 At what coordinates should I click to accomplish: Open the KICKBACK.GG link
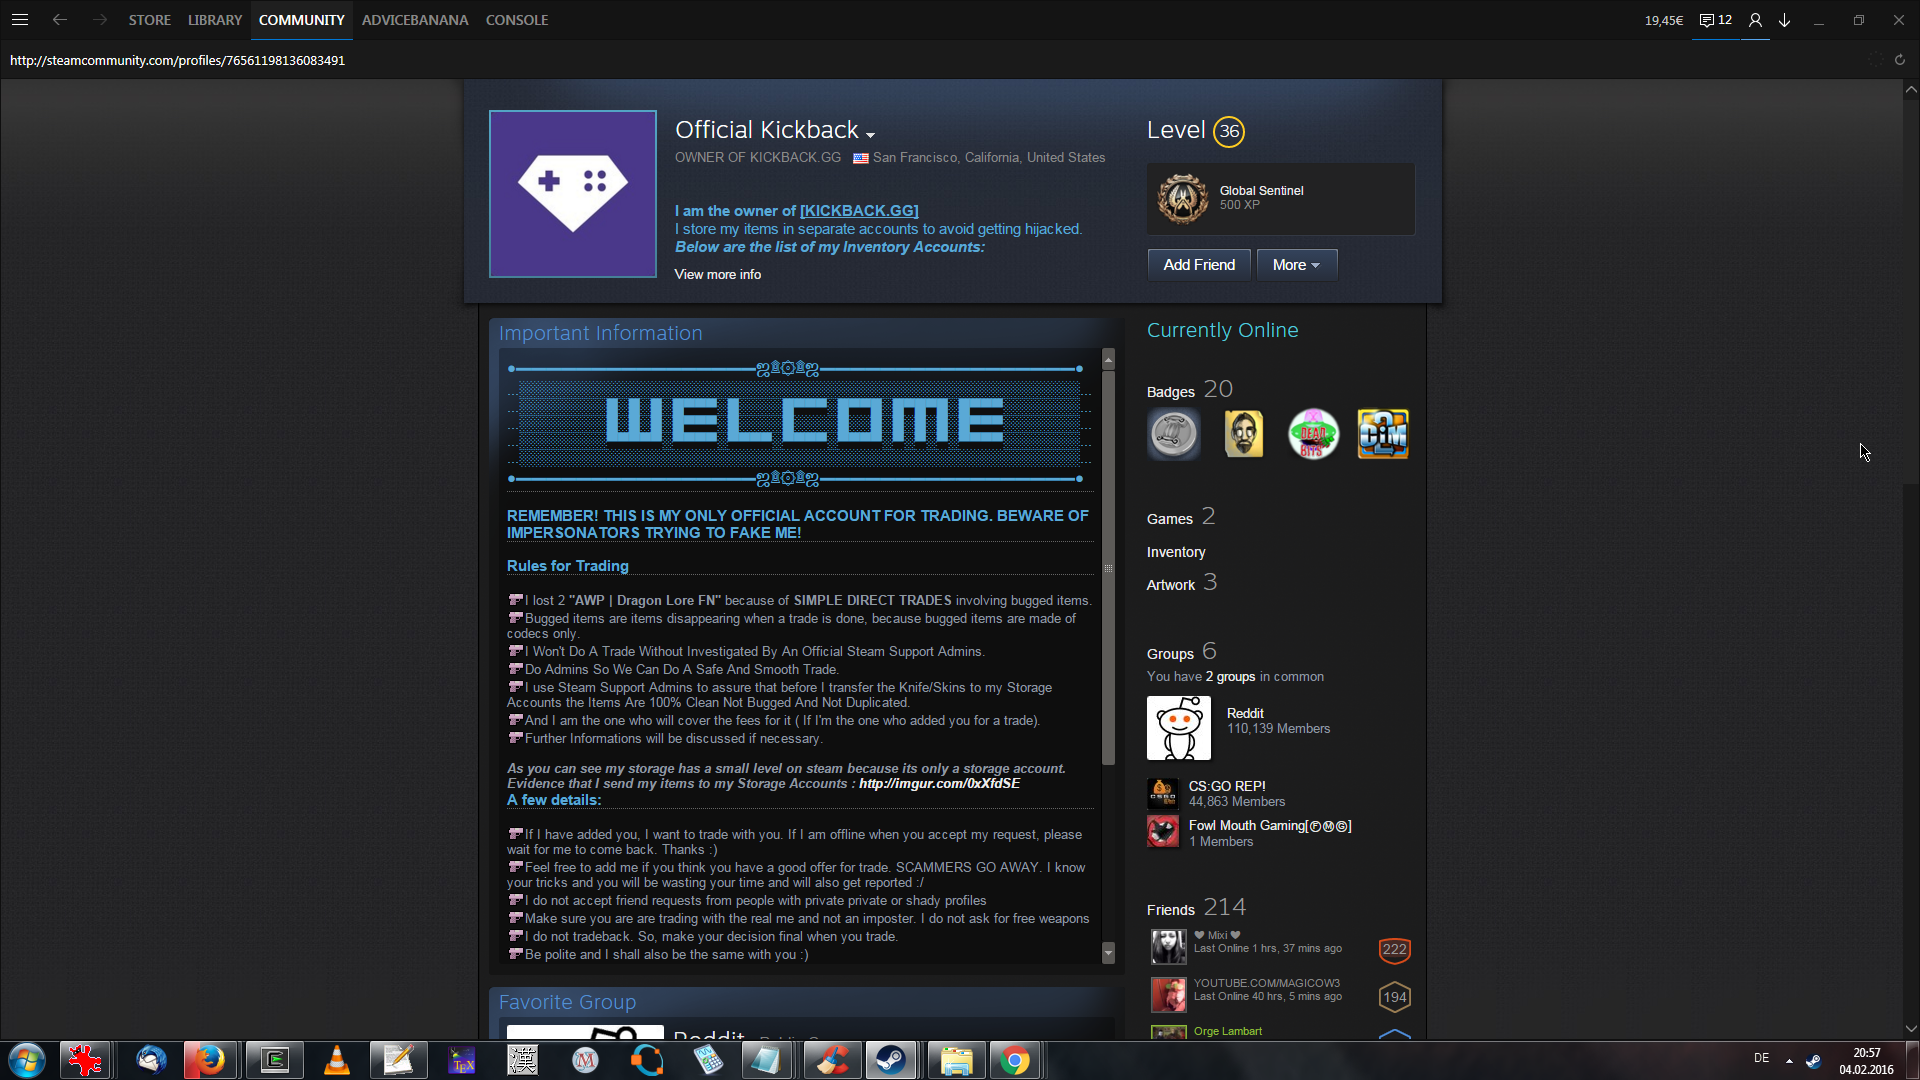(859, 211)
